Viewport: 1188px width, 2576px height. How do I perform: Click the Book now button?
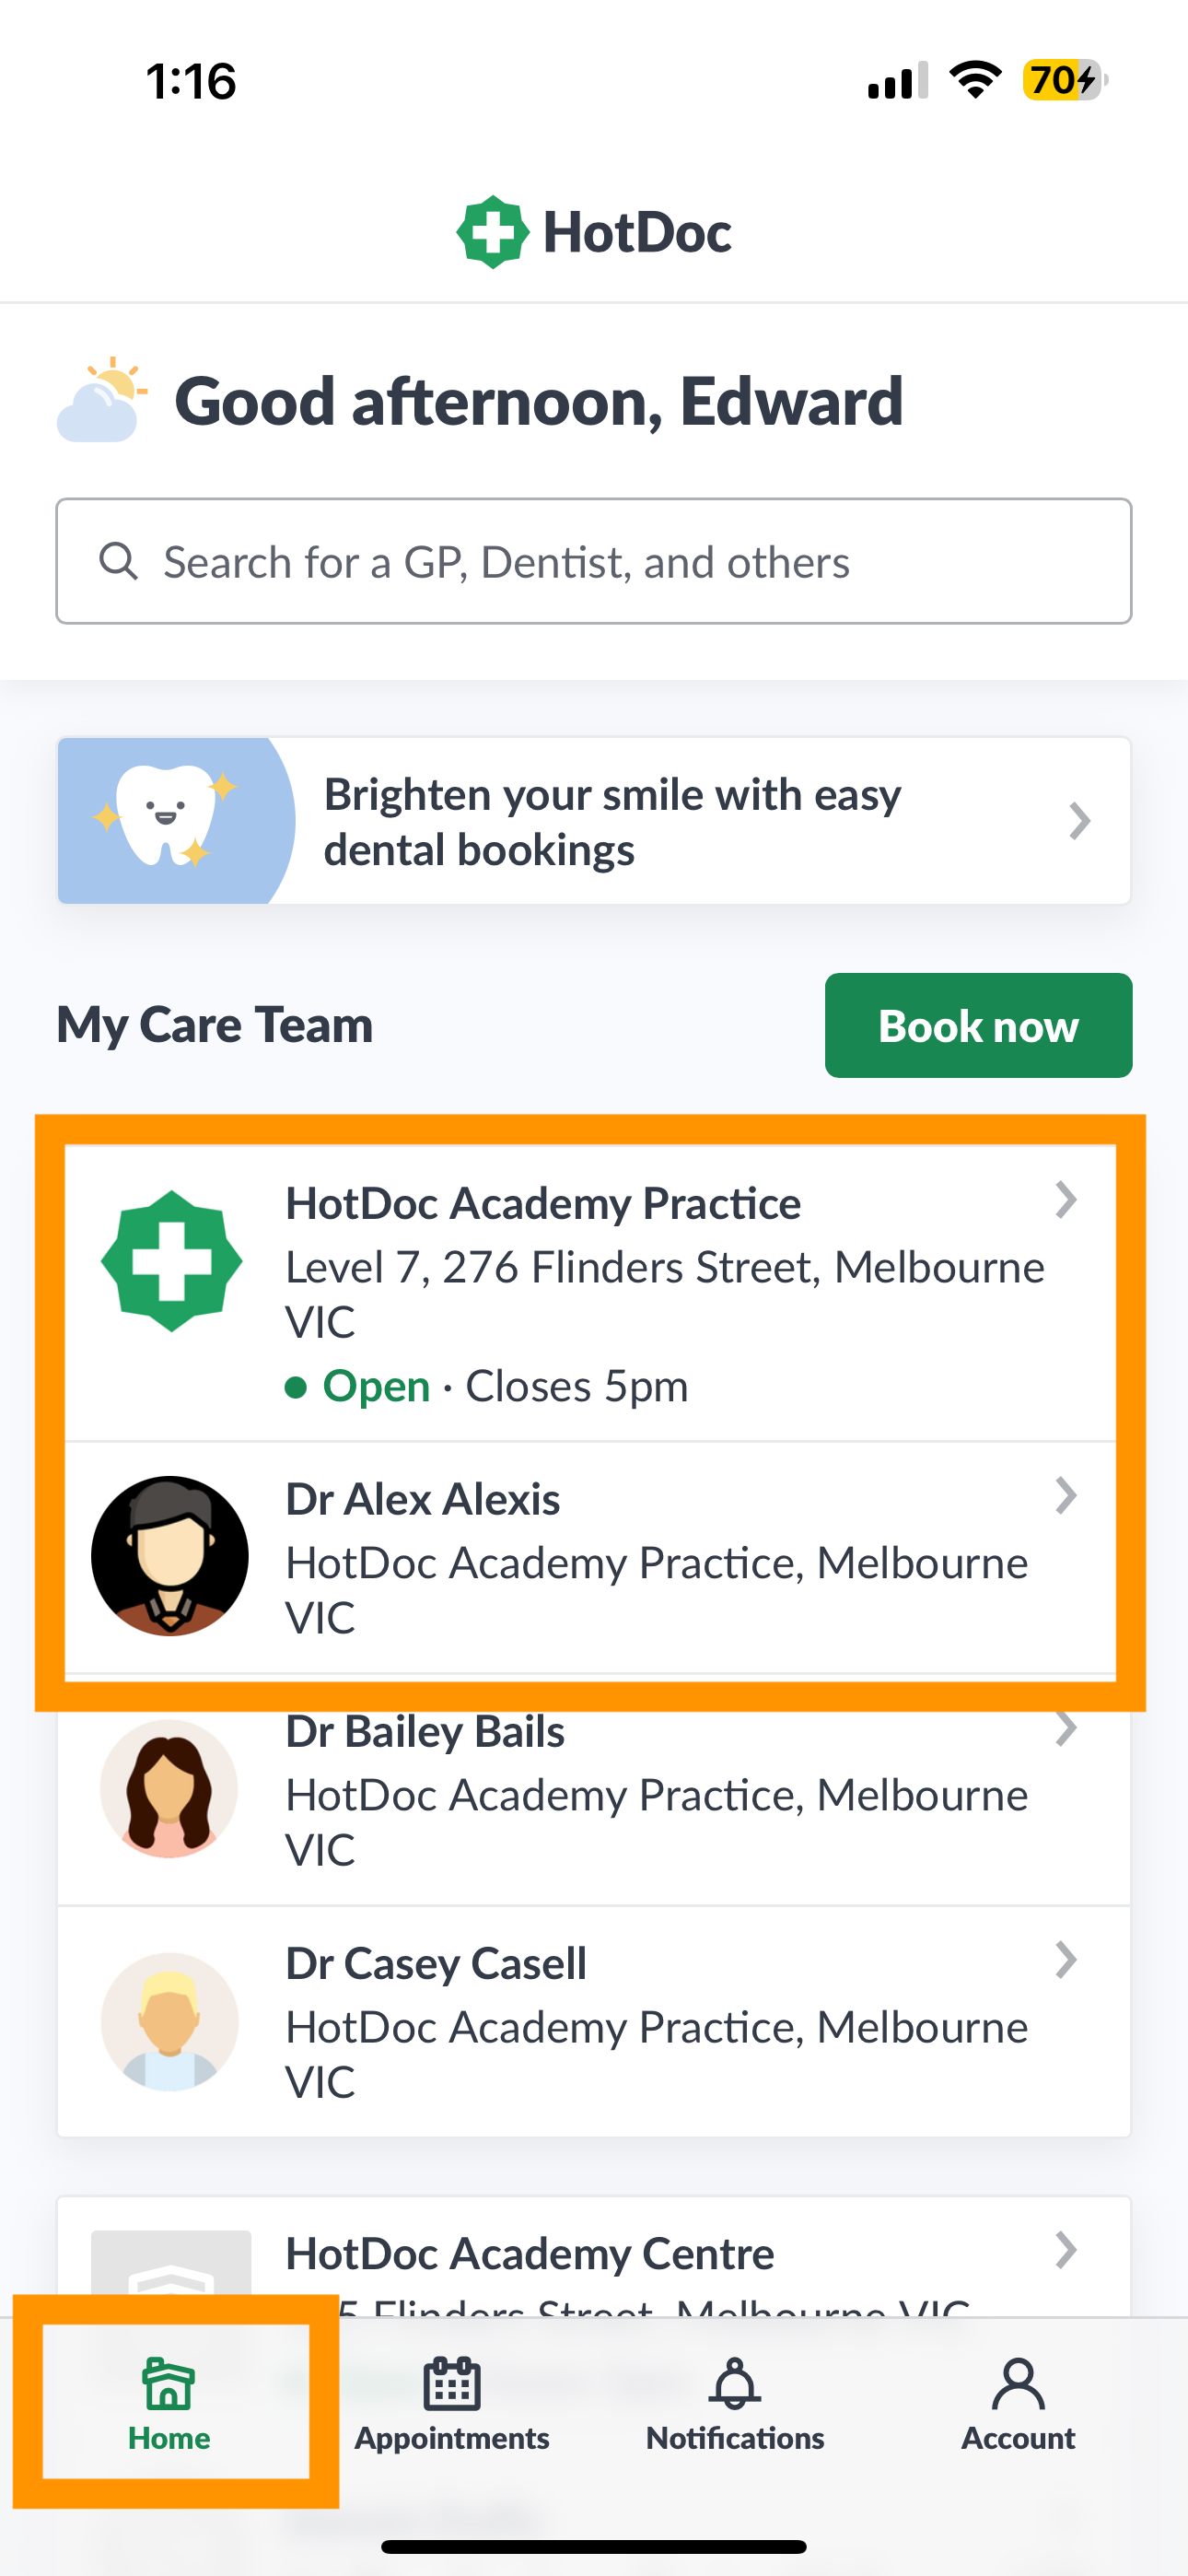click(978, 1025)
